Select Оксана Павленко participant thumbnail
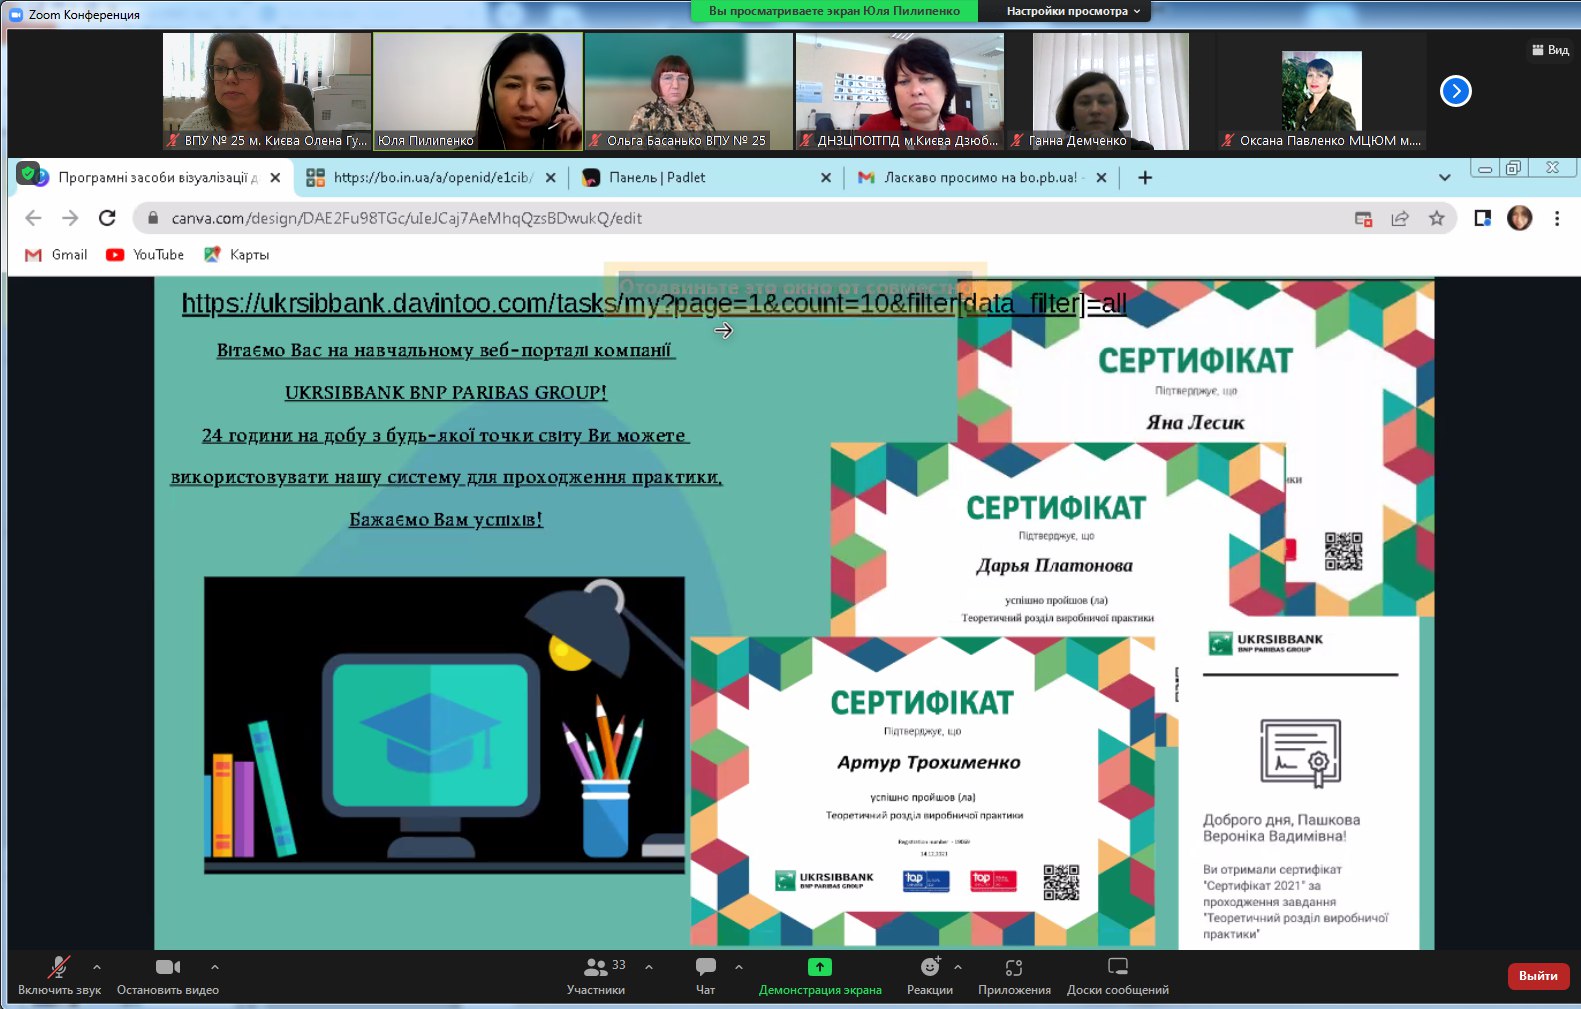 tap(1321, 91)
